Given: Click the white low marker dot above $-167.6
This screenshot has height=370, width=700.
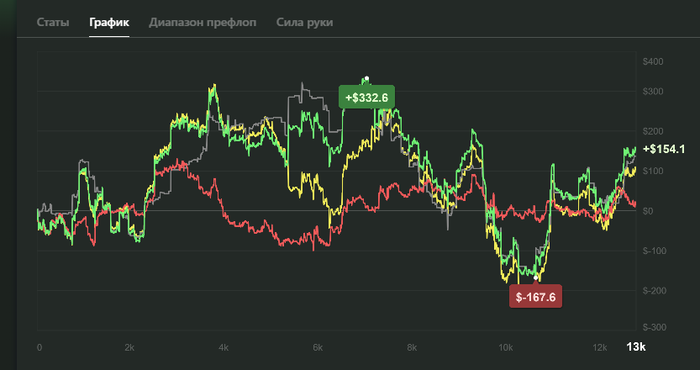Looking at the screenshot, I should (x=536, y=278).
